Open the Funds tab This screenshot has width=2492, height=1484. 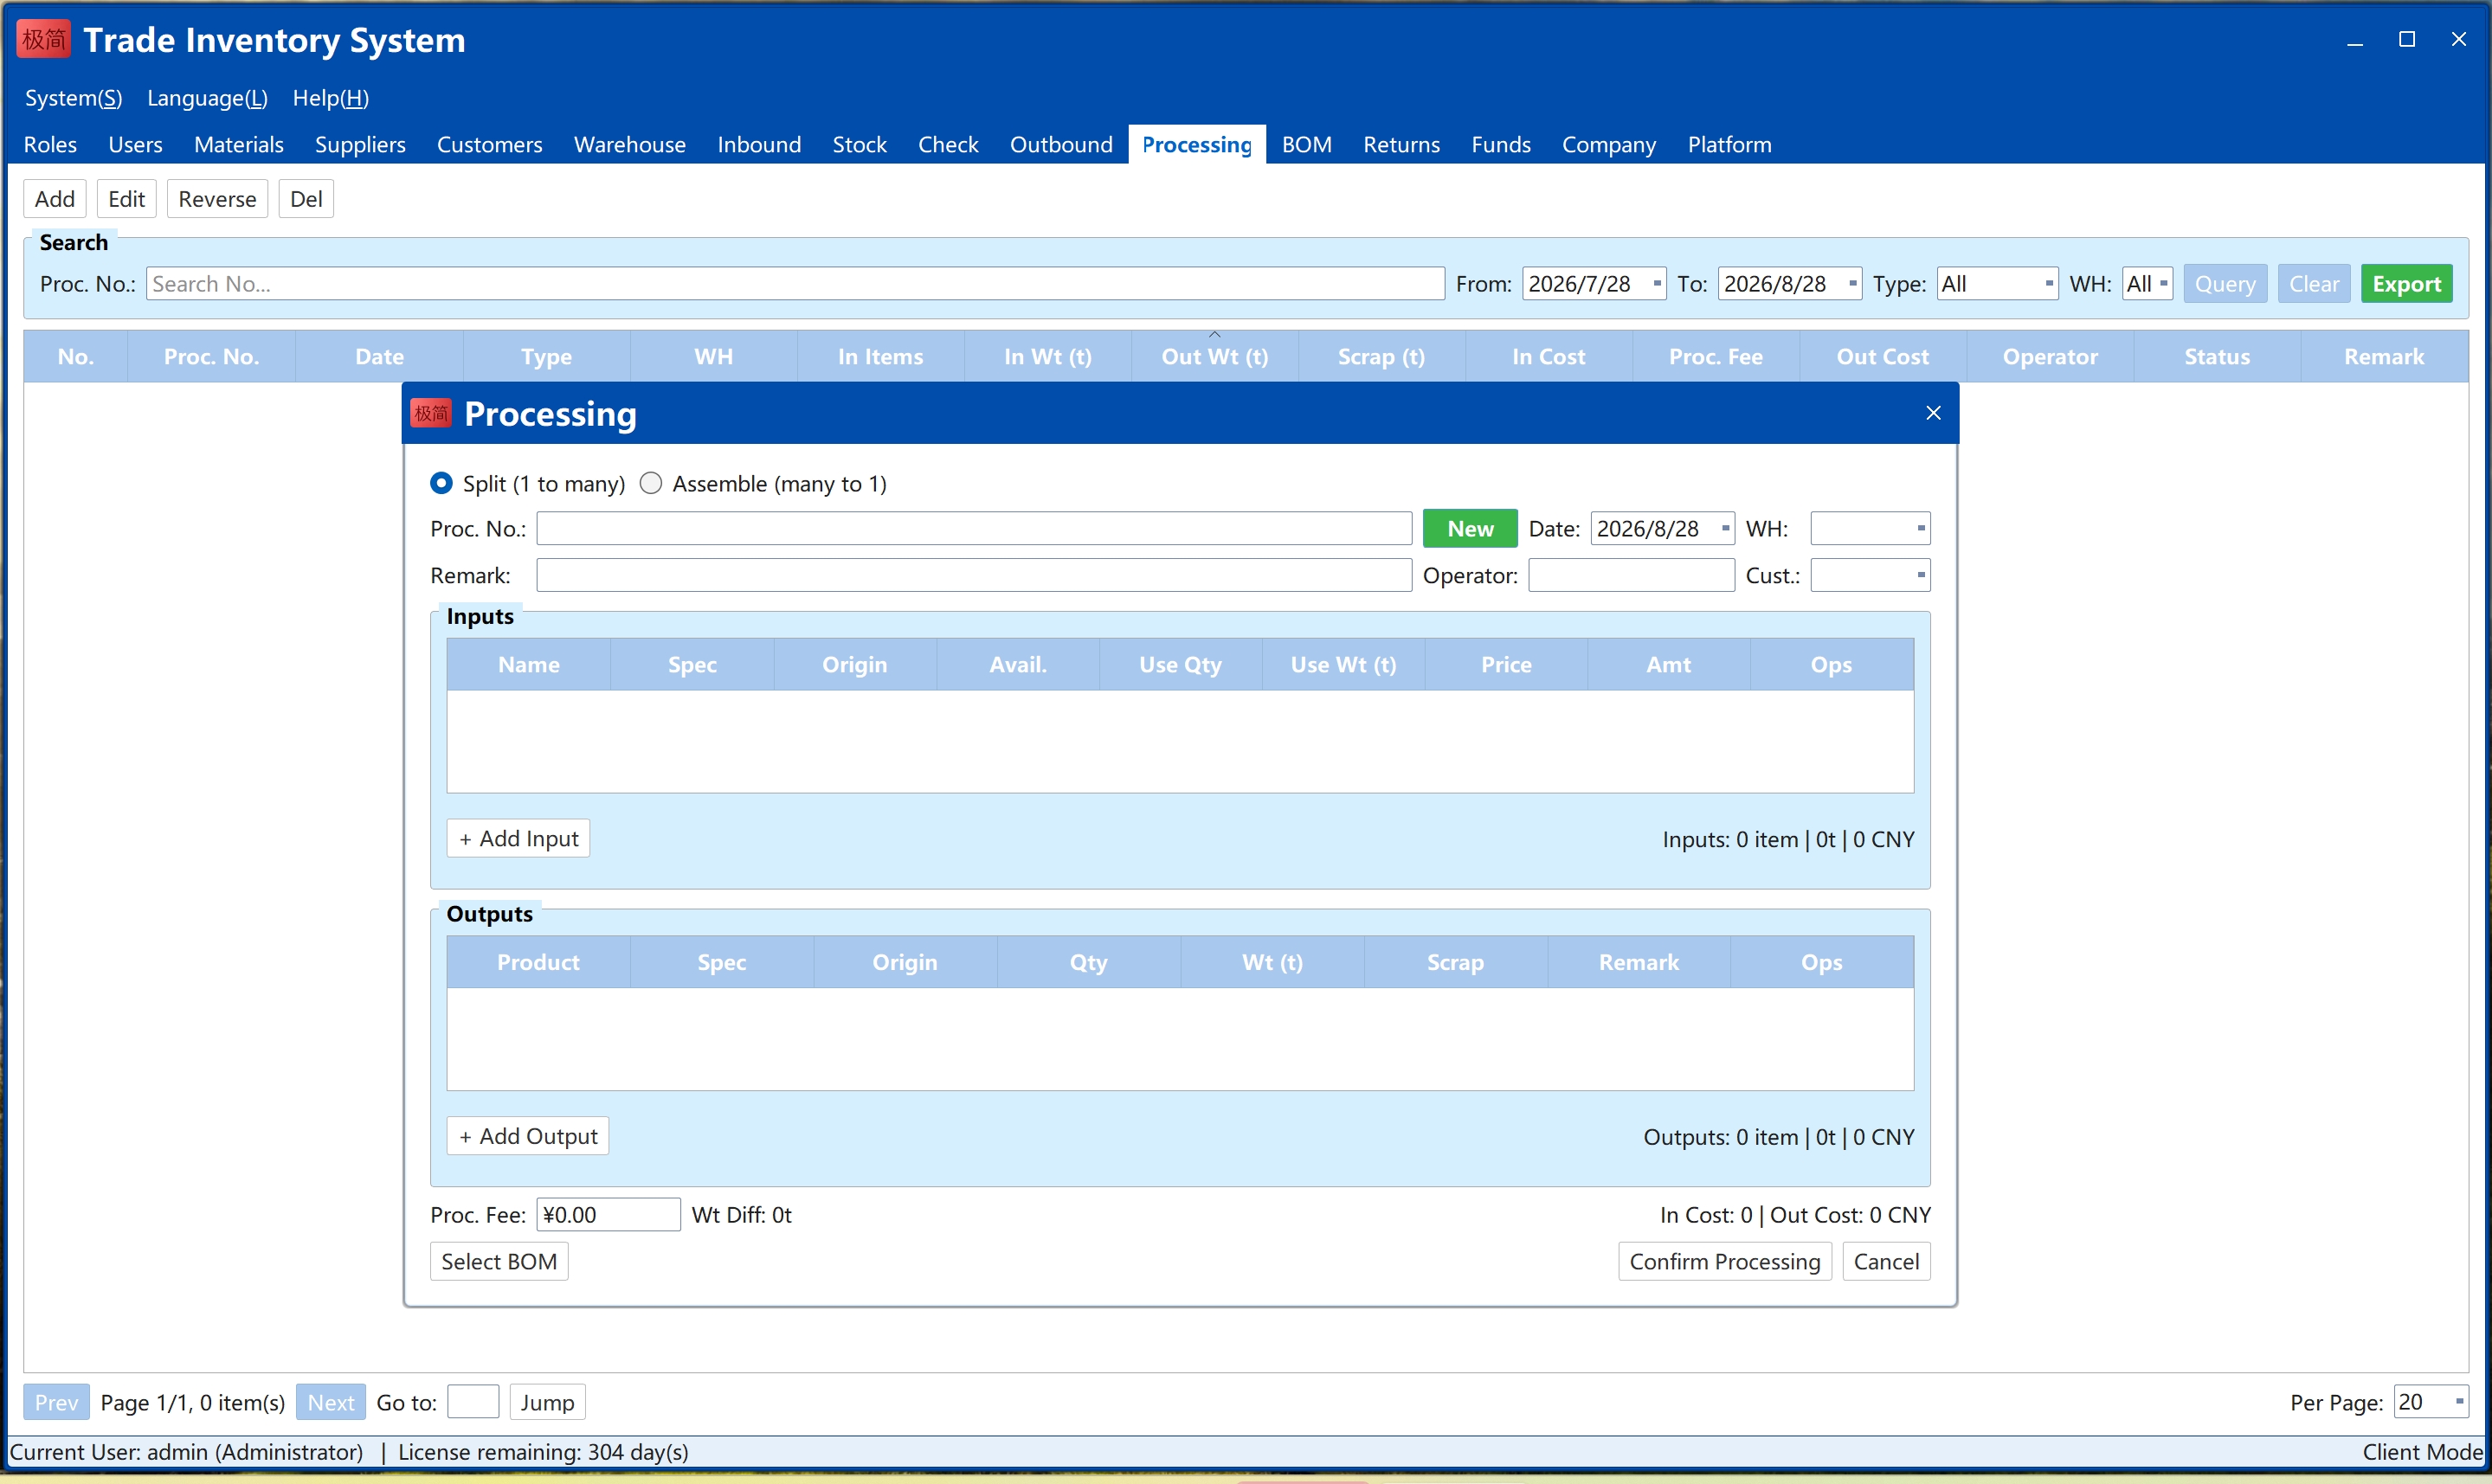tap(1500, 144)
